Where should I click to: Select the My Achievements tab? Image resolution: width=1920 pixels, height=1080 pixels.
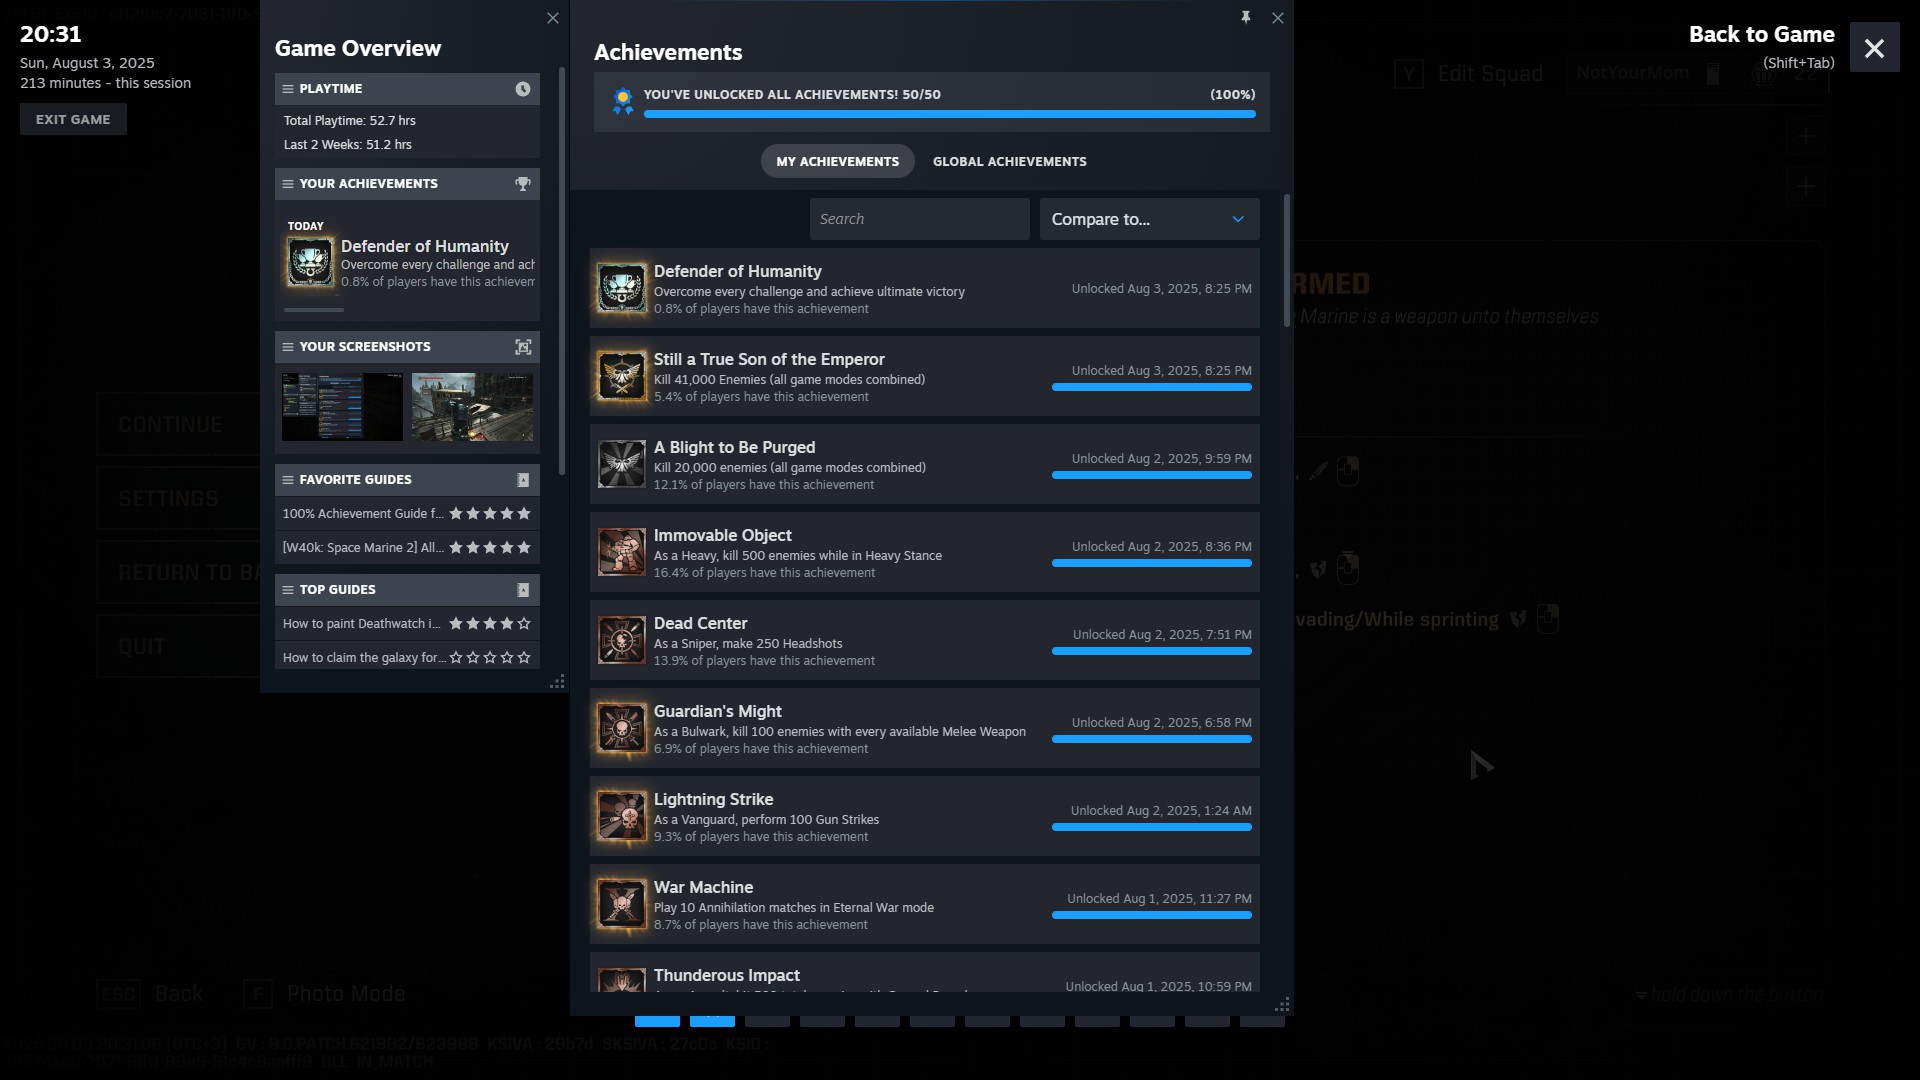pyautogui.click(x=837, y=161)
